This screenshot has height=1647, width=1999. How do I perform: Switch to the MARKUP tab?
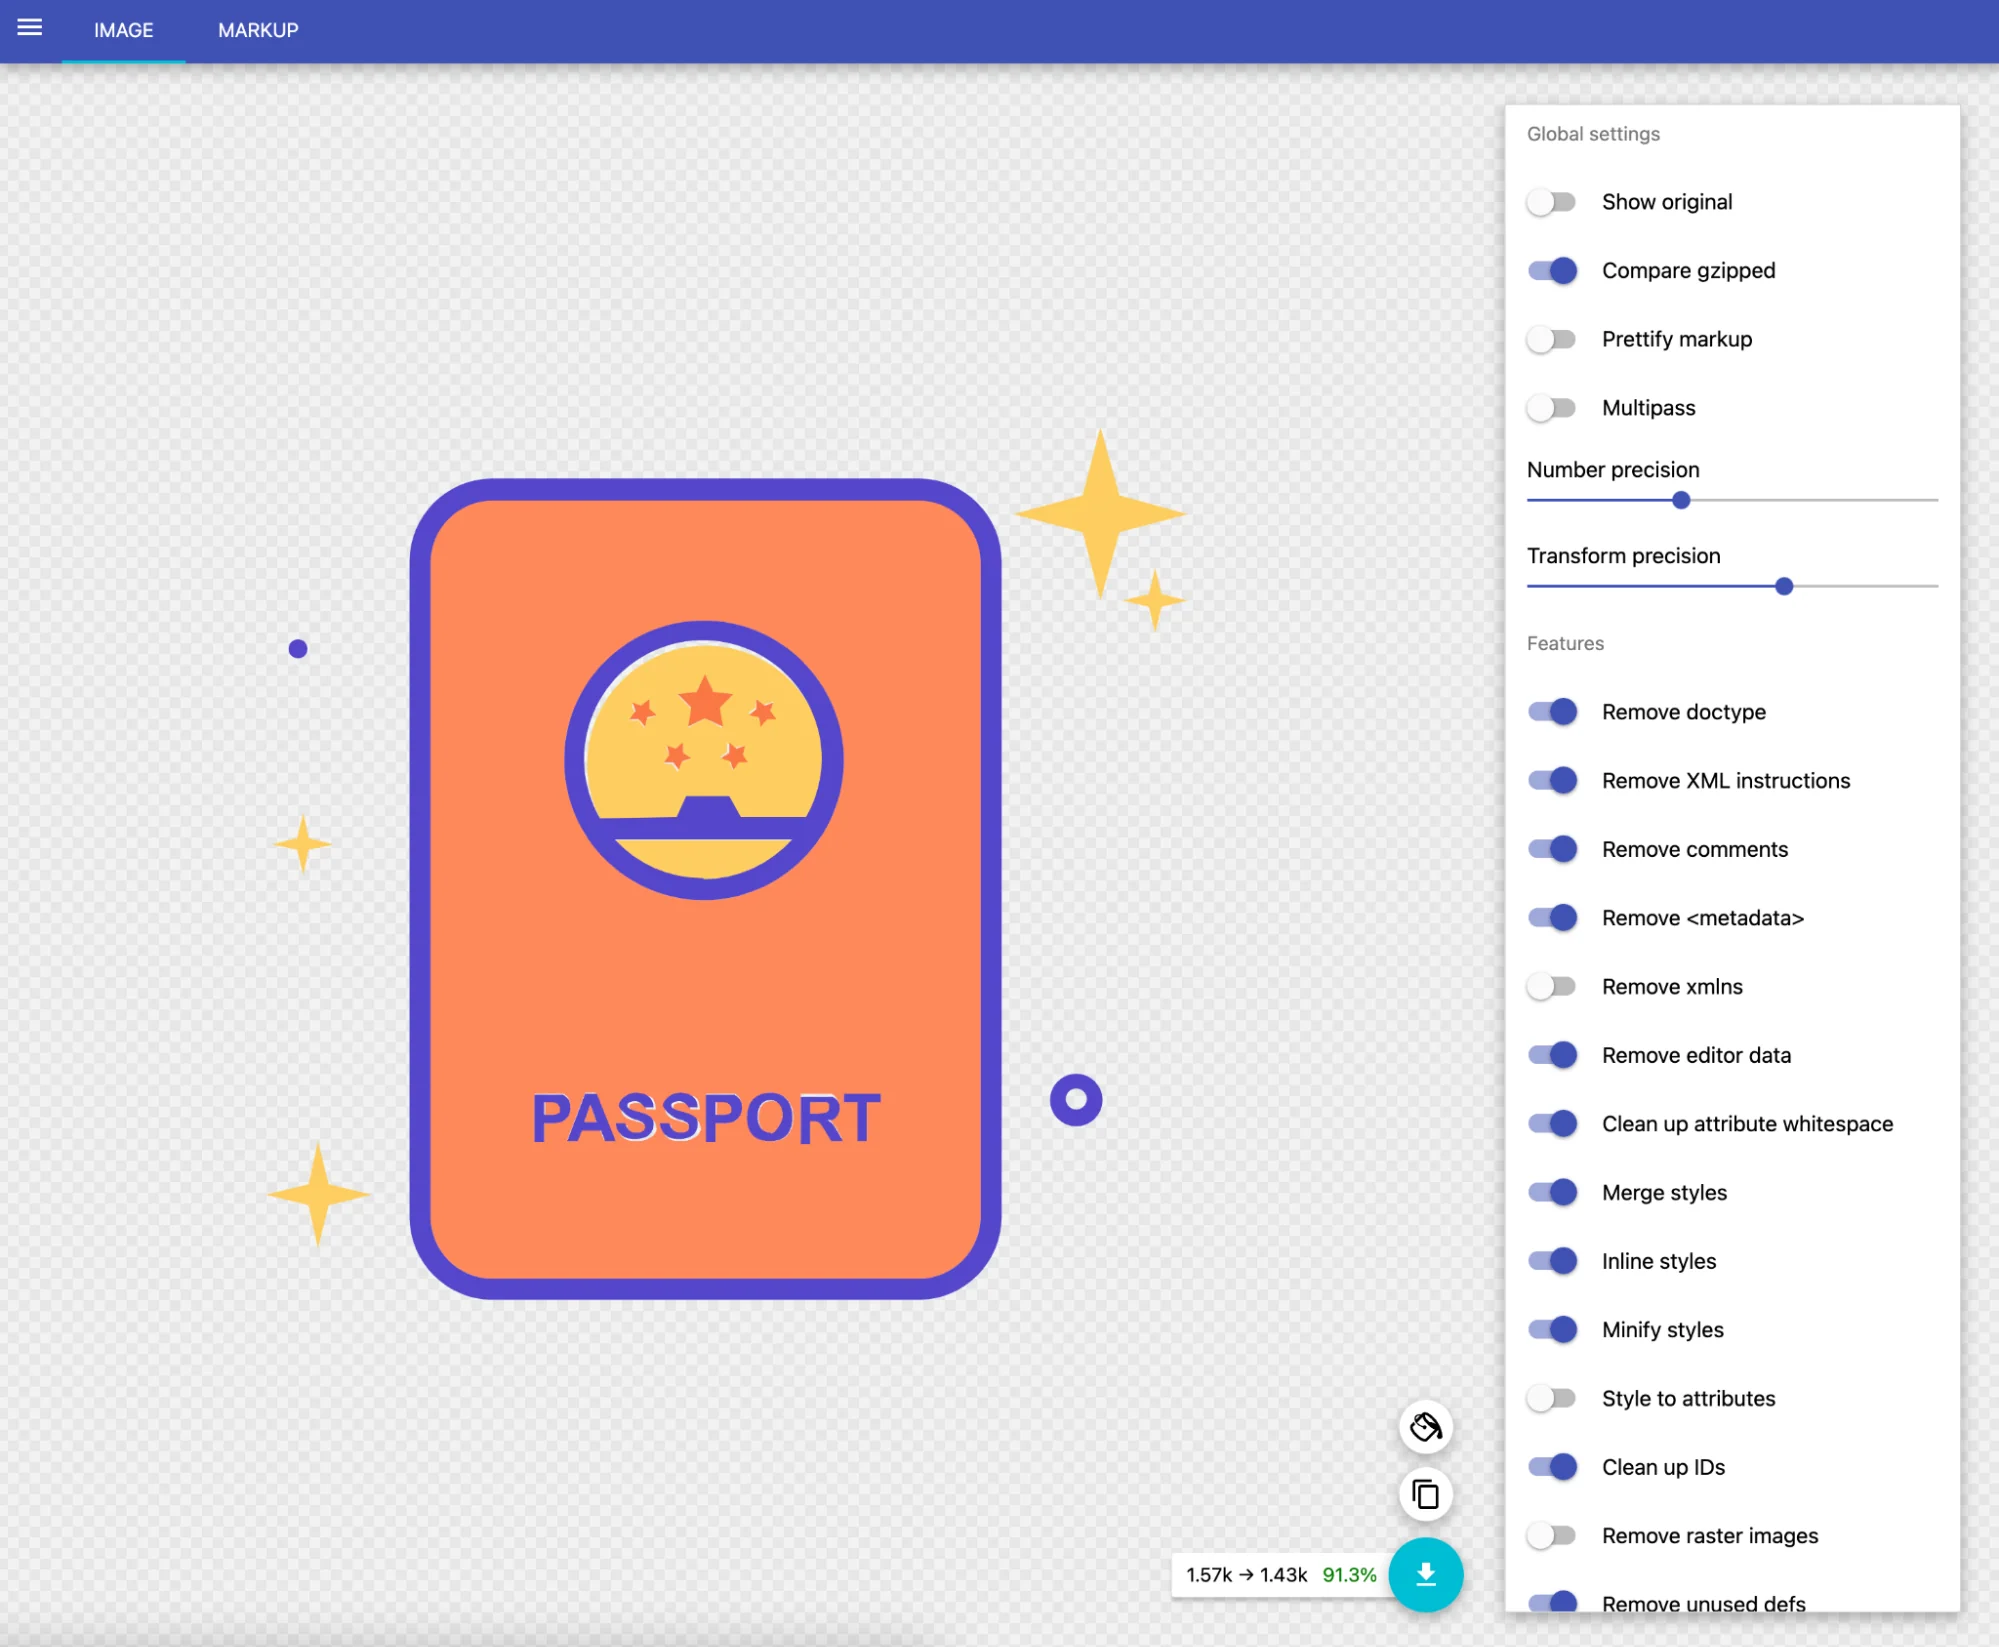pos(258,30)
